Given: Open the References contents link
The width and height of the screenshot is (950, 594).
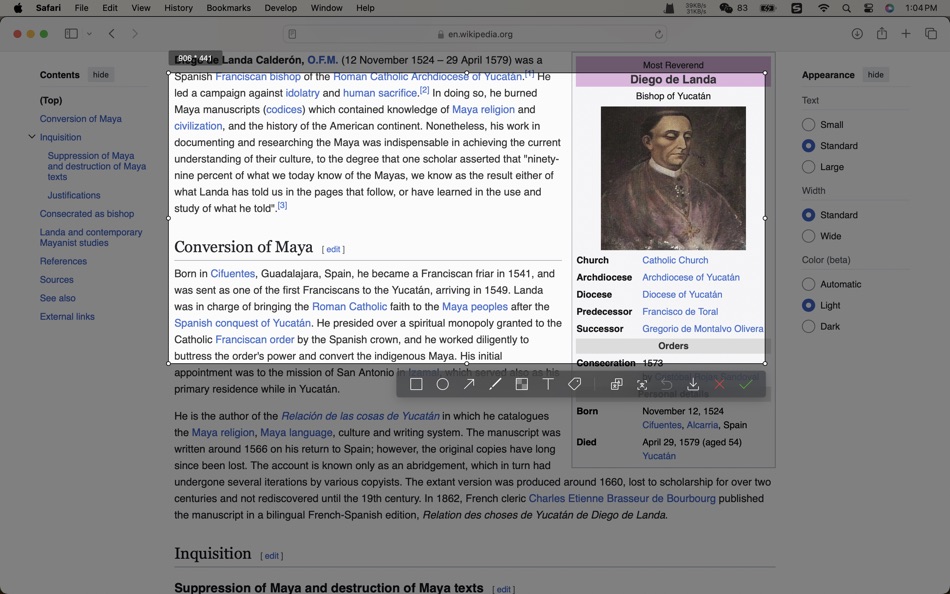Looking at the screenshot, I should 63,261.
